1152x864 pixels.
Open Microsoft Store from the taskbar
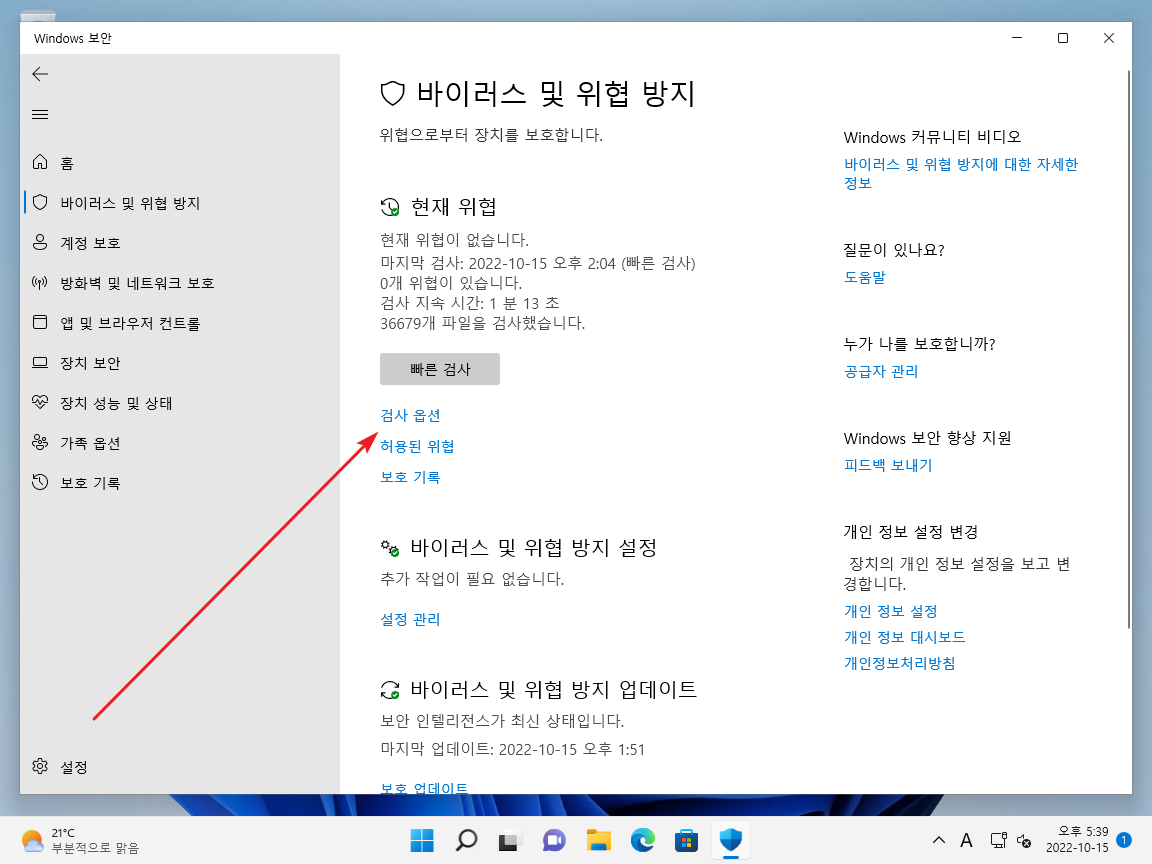(686, 840)
